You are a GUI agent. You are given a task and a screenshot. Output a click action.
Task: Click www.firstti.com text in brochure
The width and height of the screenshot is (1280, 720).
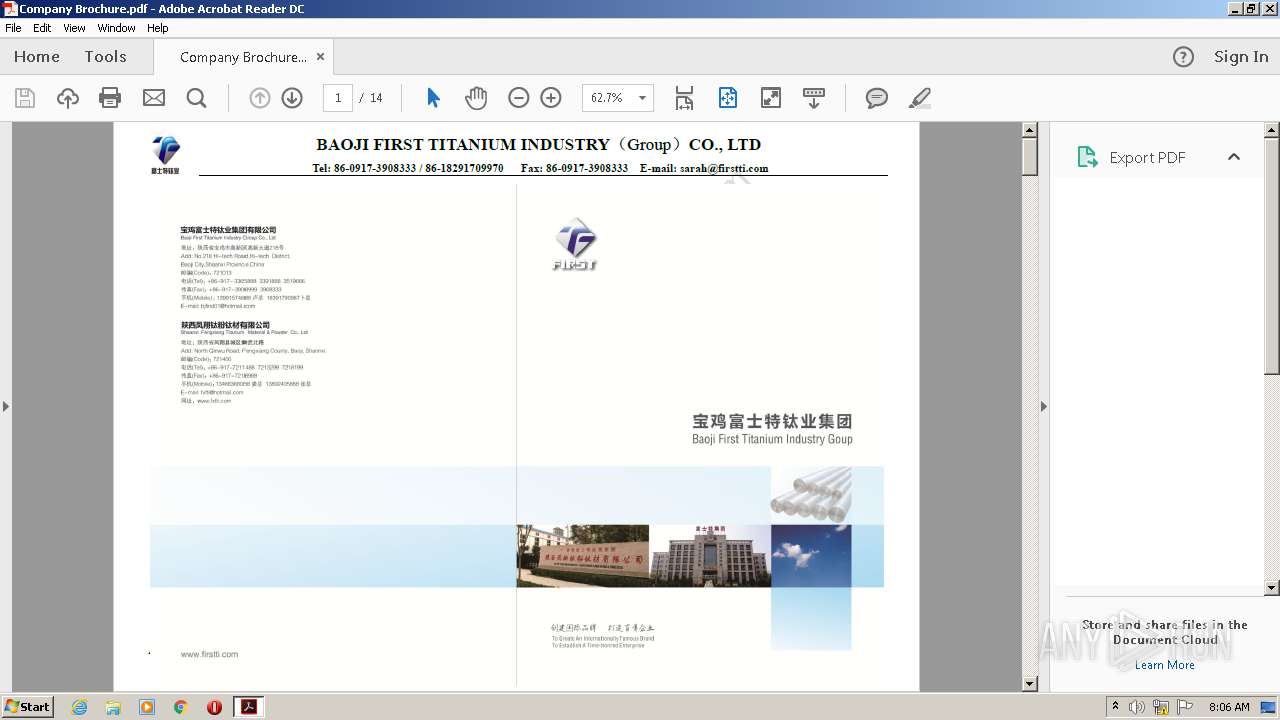(209, 654)
